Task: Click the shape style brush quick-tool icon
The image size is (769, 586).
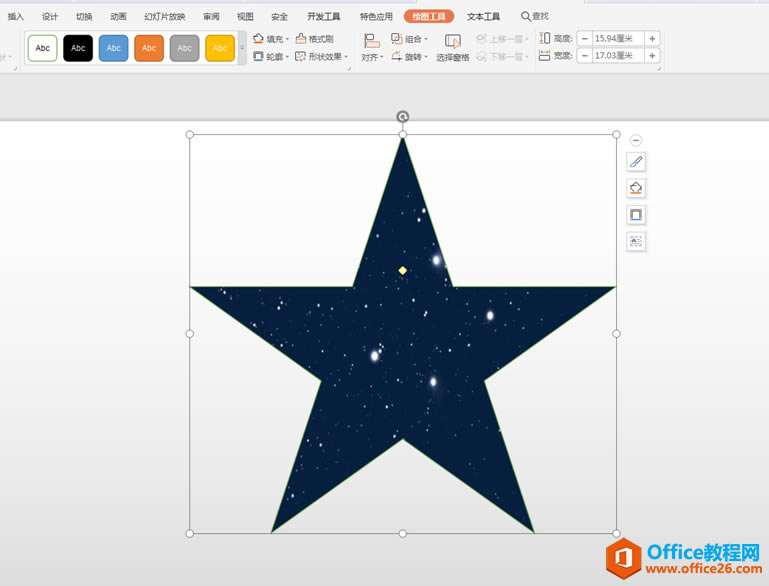Action: 636,162
